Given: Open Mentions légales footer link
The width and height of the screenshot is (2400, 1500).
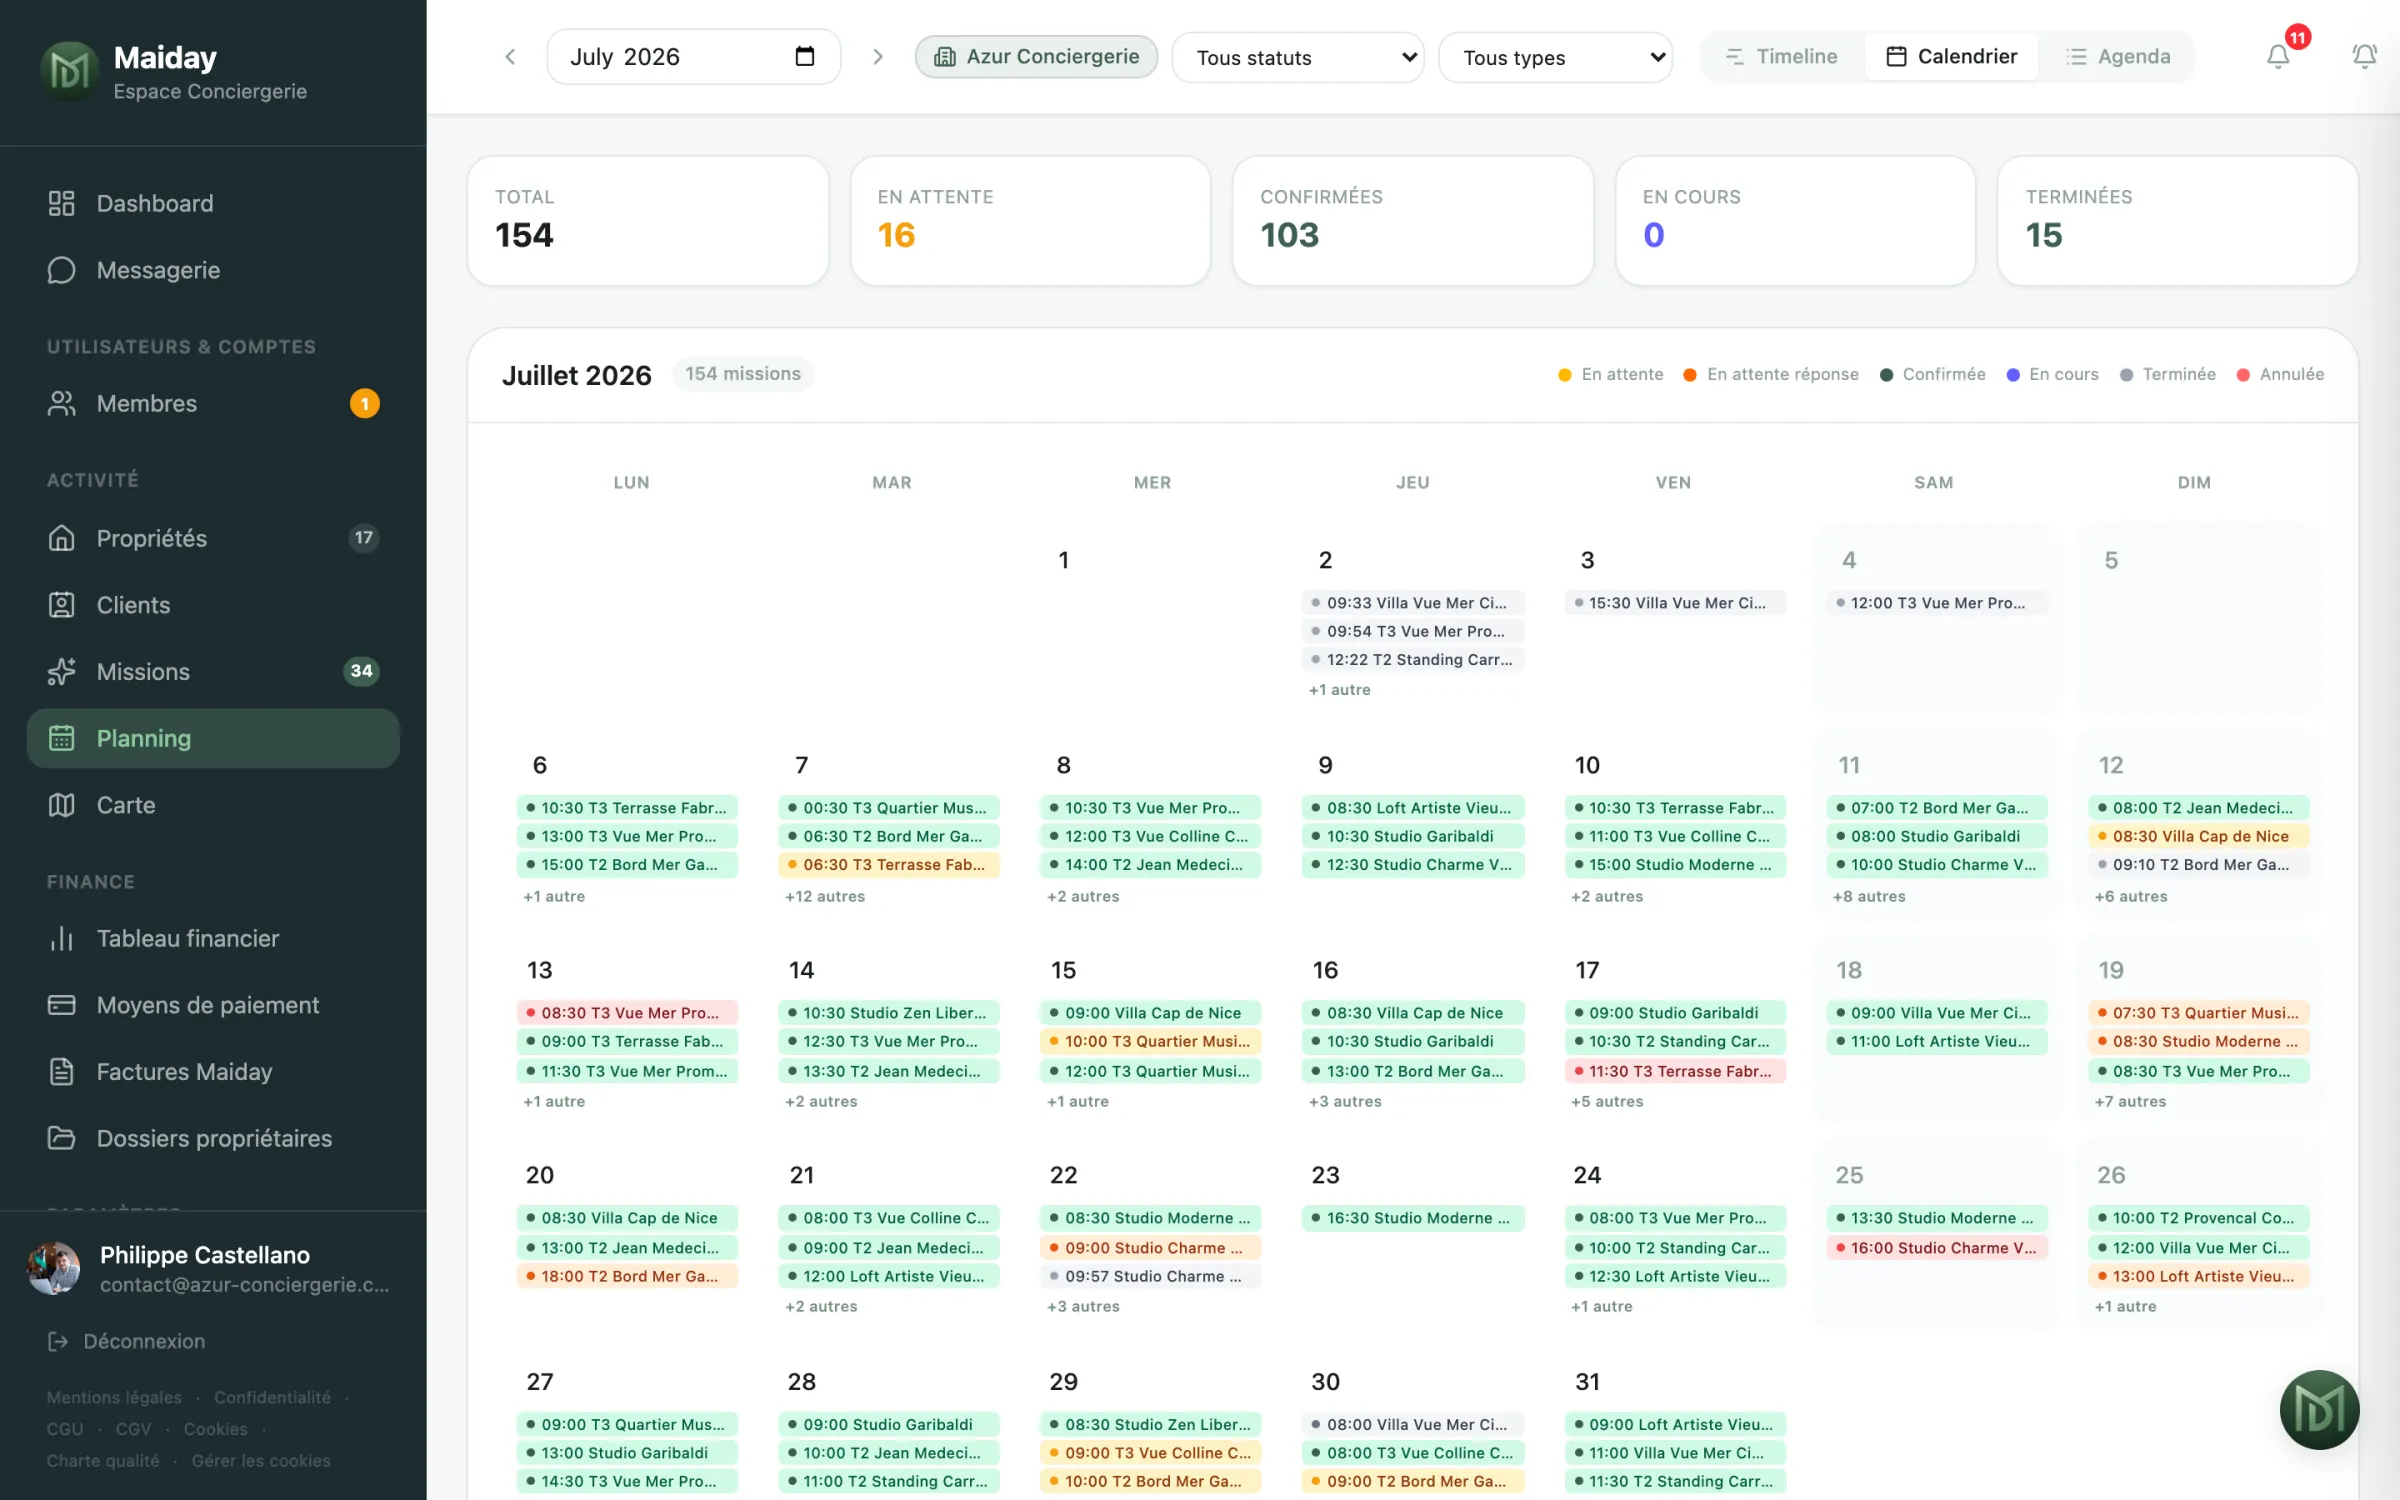Looking at the screenshot, I should (114, 1397).
